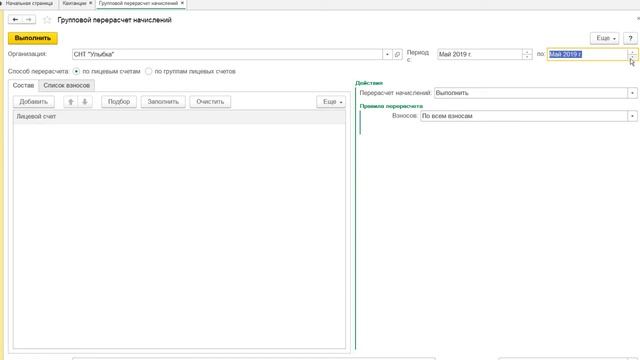The width and height of the screenshot is (640, 360).
Task: Open the Состав tab
Action: (x=23, y=85)
